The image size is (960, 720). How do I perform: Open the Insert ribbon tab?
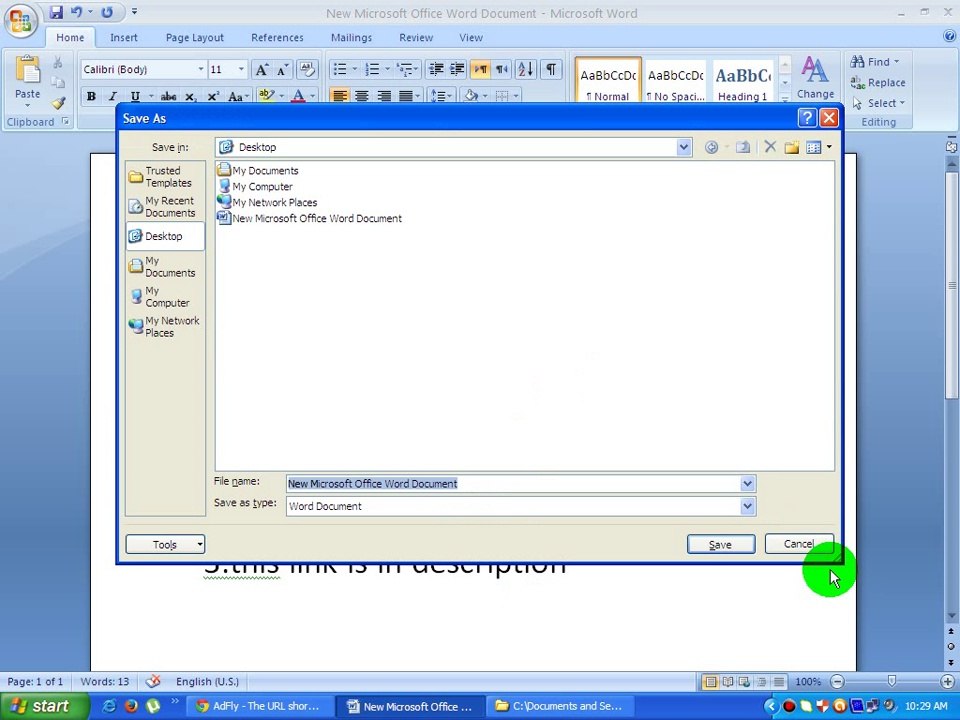(124, 37)
